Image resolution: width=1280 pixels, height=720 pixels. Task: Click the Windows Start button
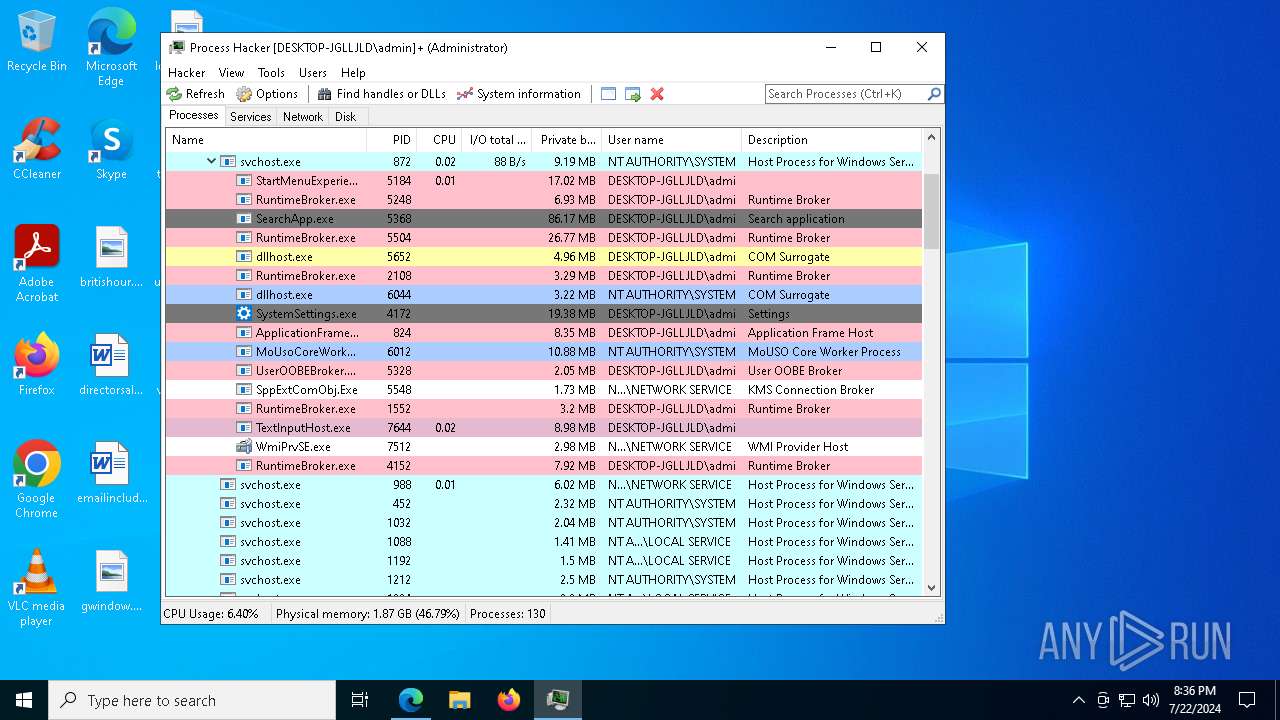[24, 700]
